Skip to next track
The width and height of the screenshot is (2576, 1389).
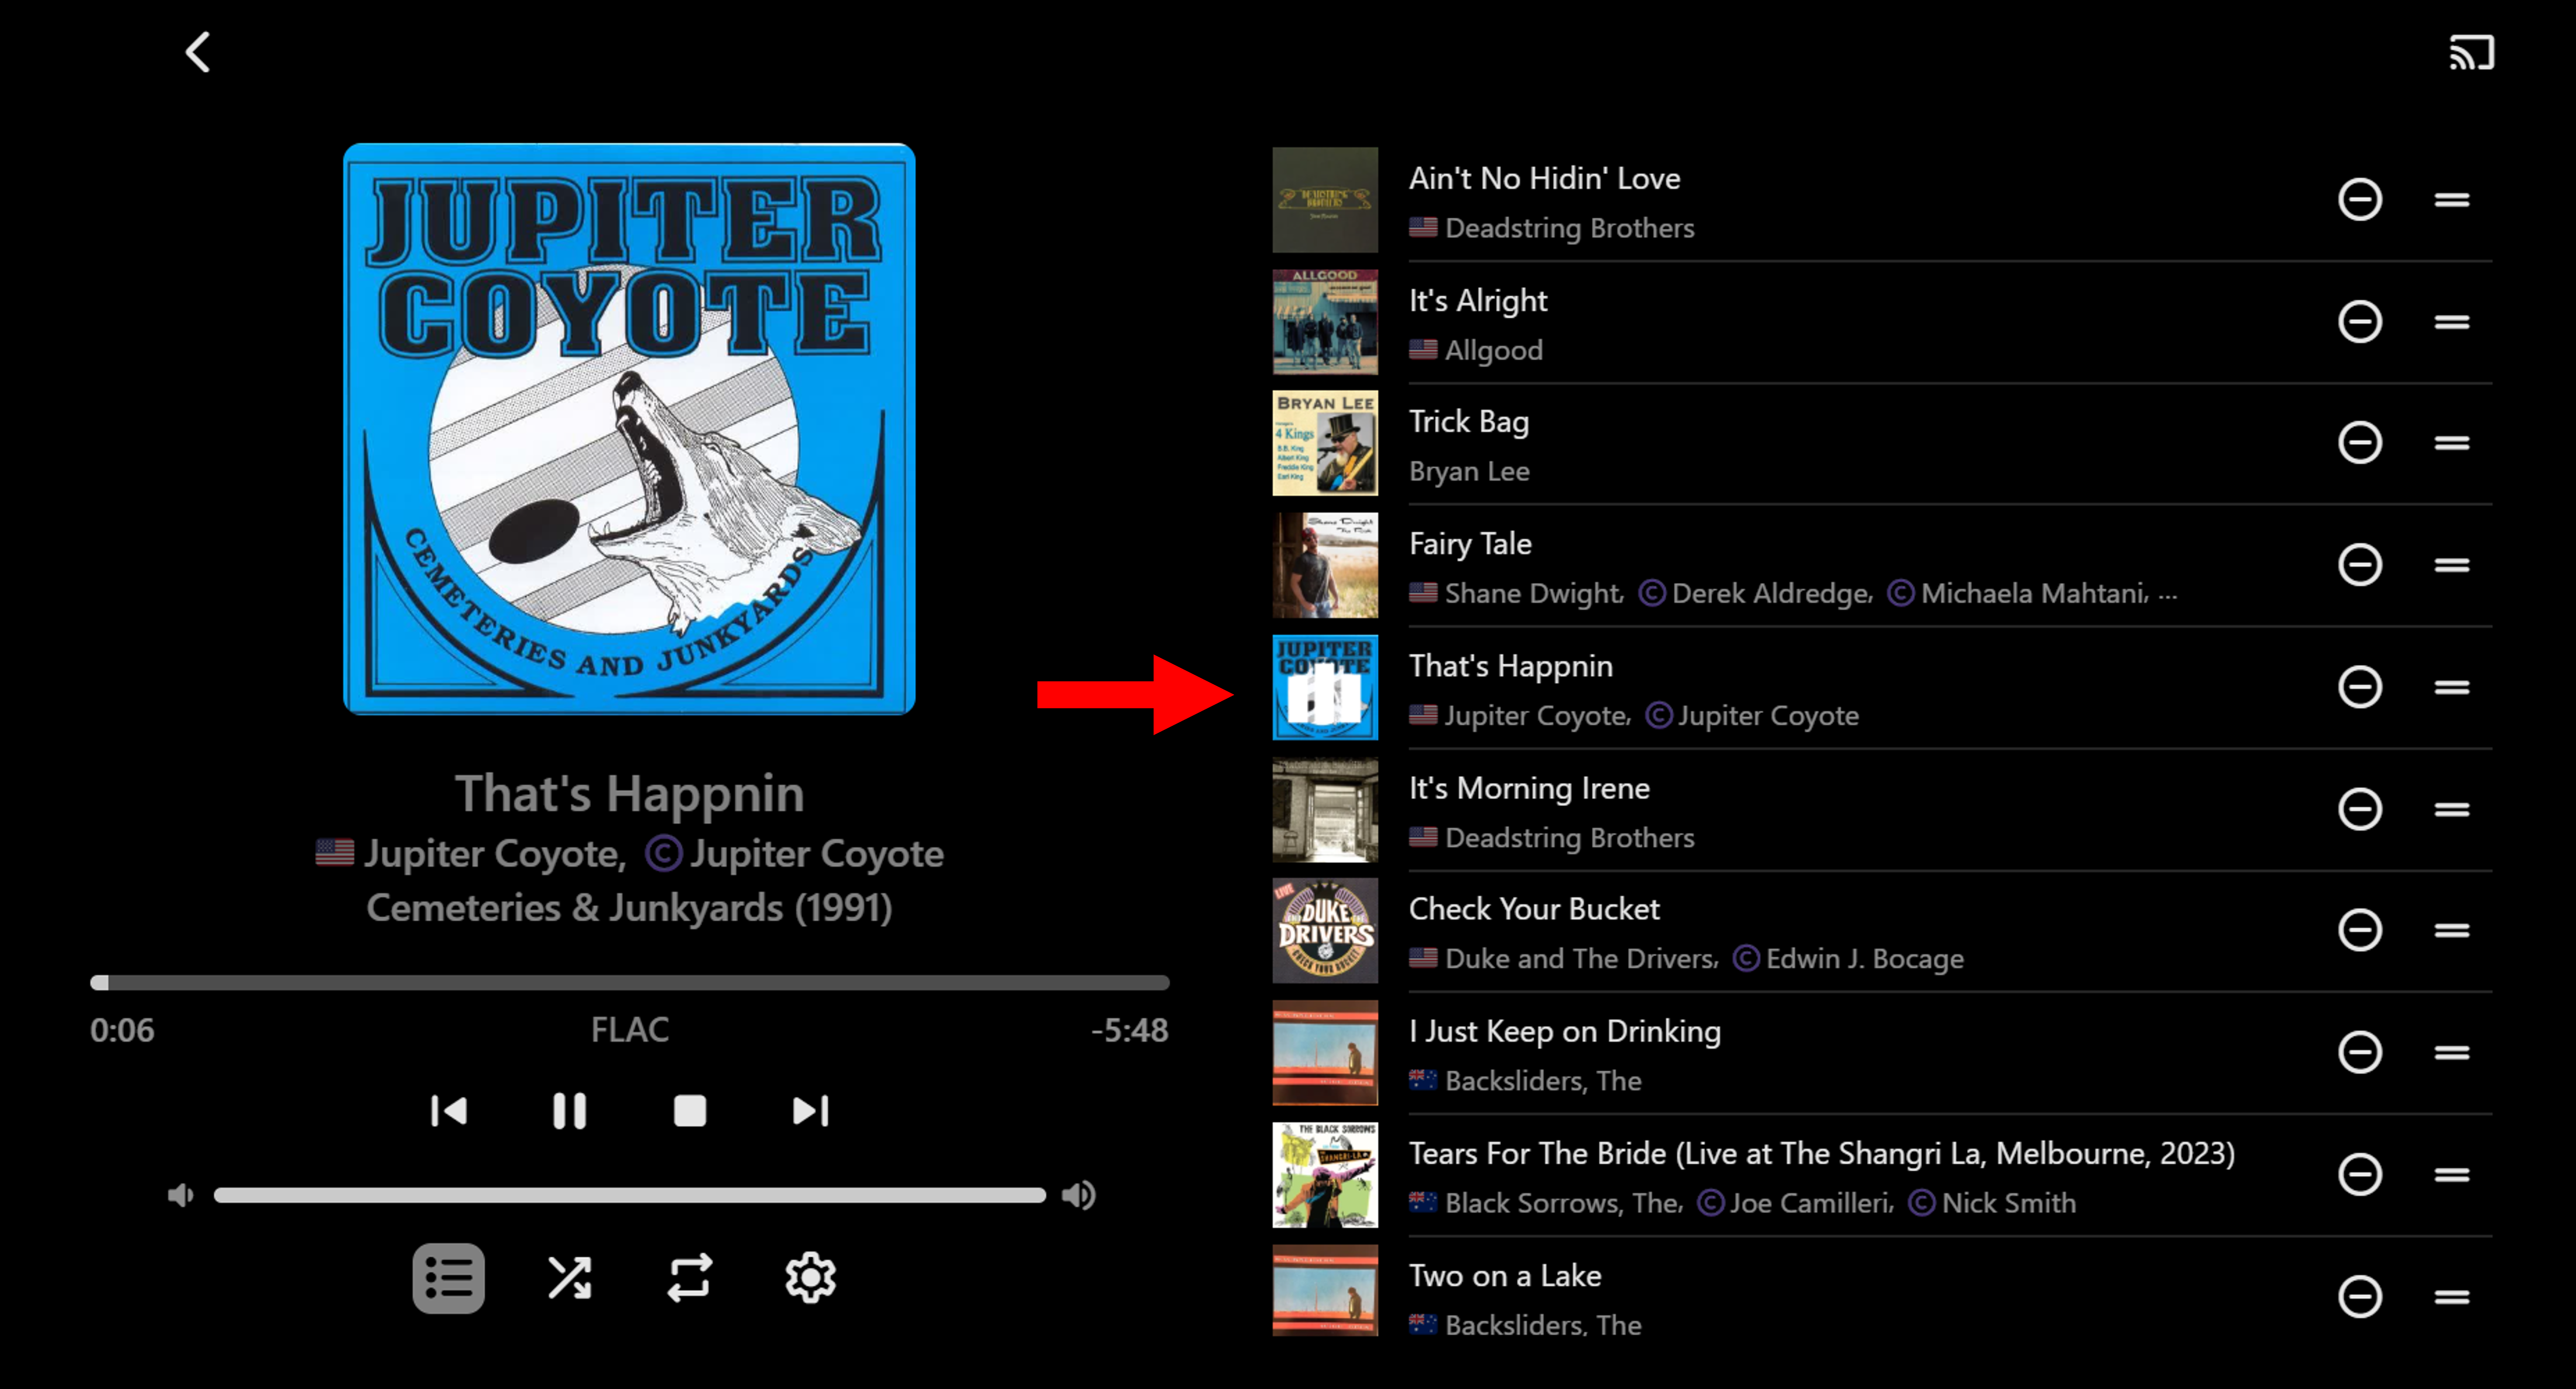point(810,1111)
